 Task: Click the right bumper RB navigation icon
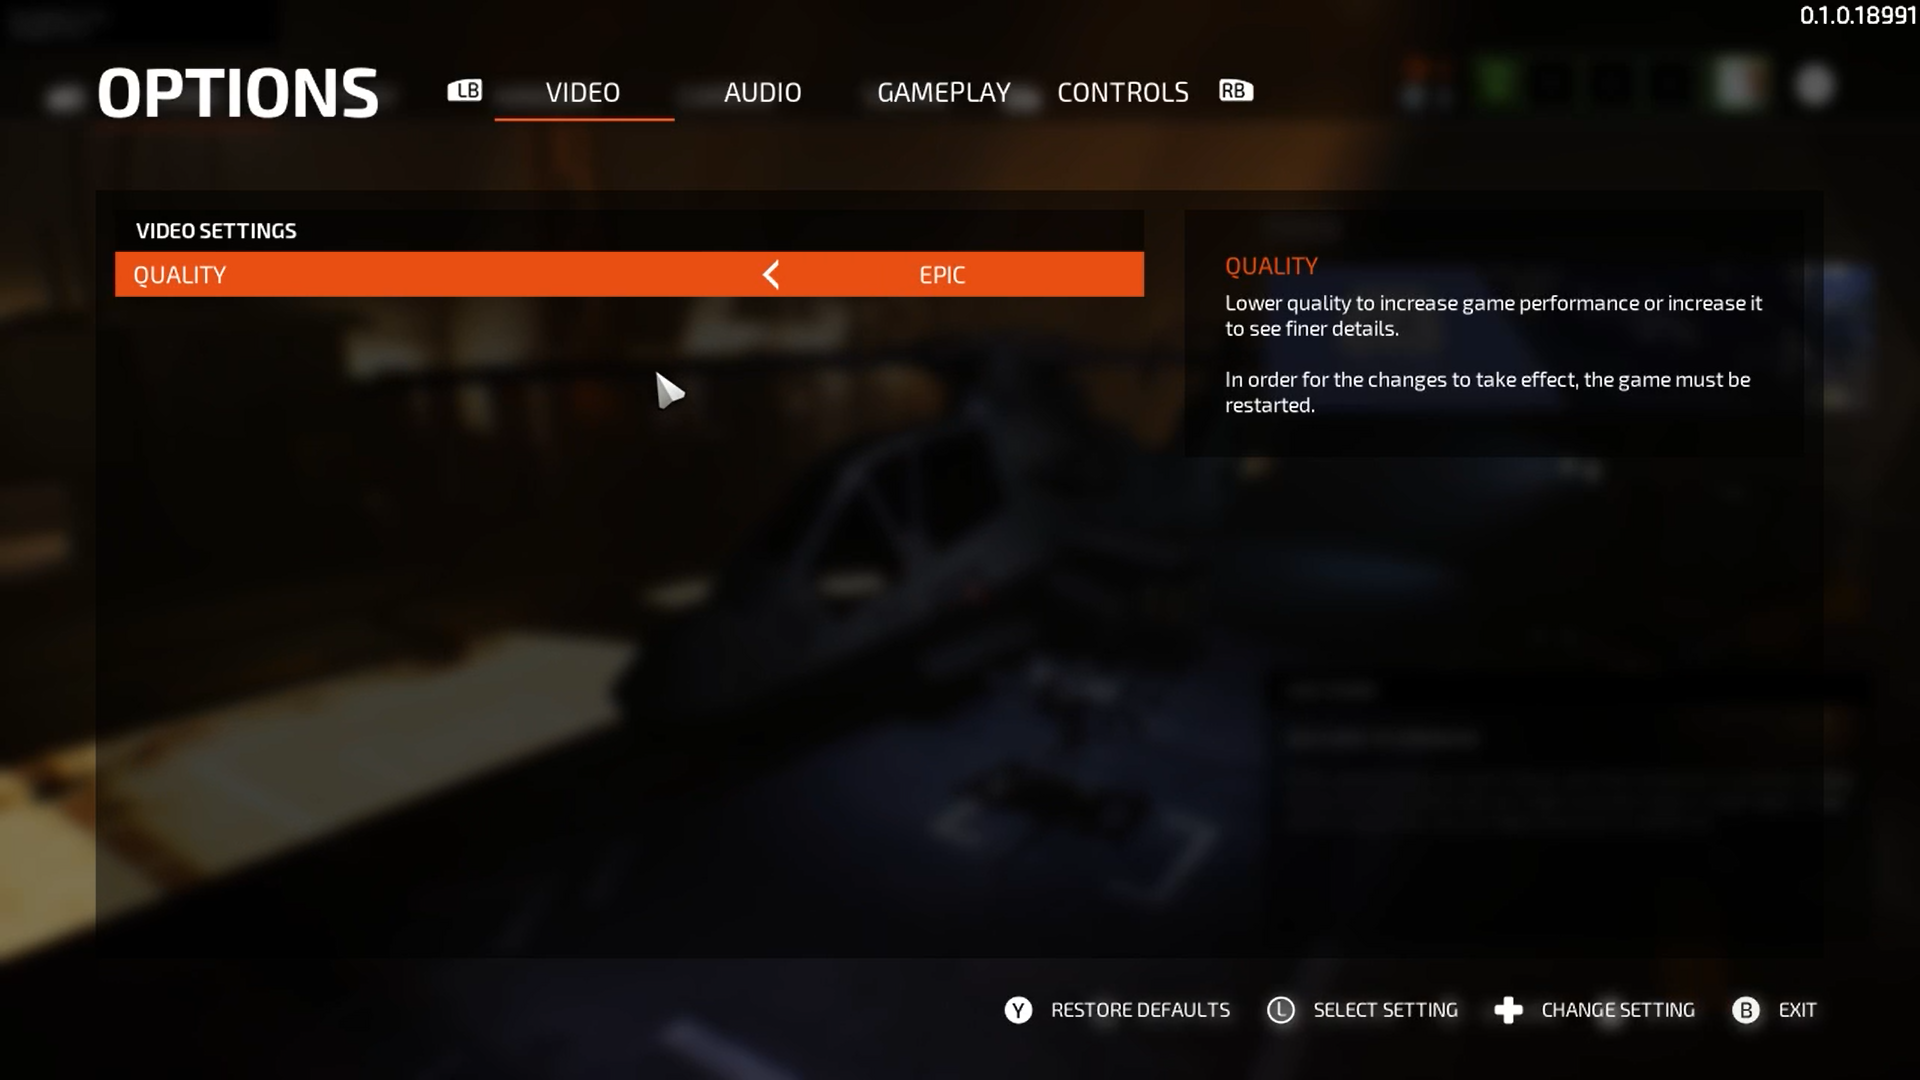[1234, 90]
